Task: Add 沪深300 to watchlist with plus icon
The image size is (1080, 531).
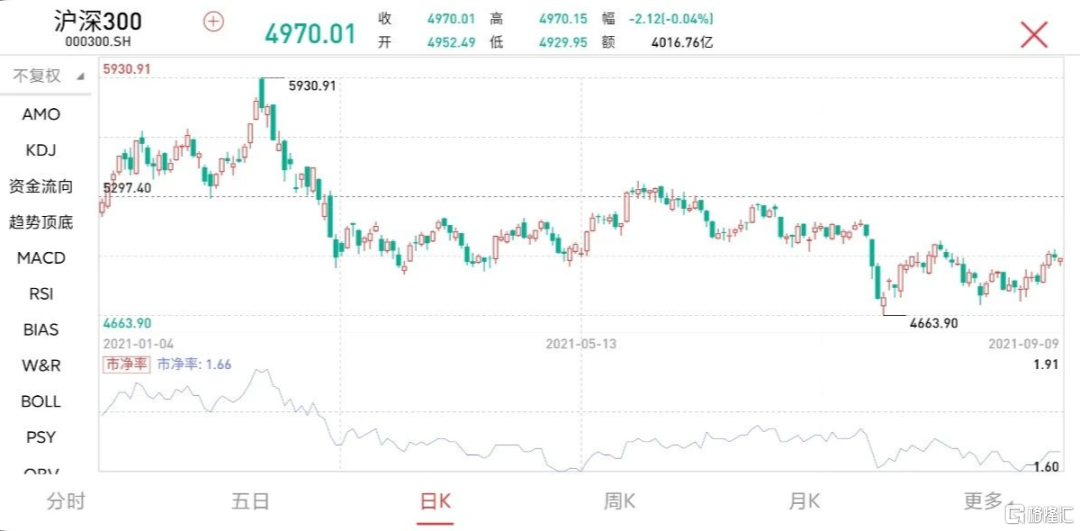Action: pos(213,21)
